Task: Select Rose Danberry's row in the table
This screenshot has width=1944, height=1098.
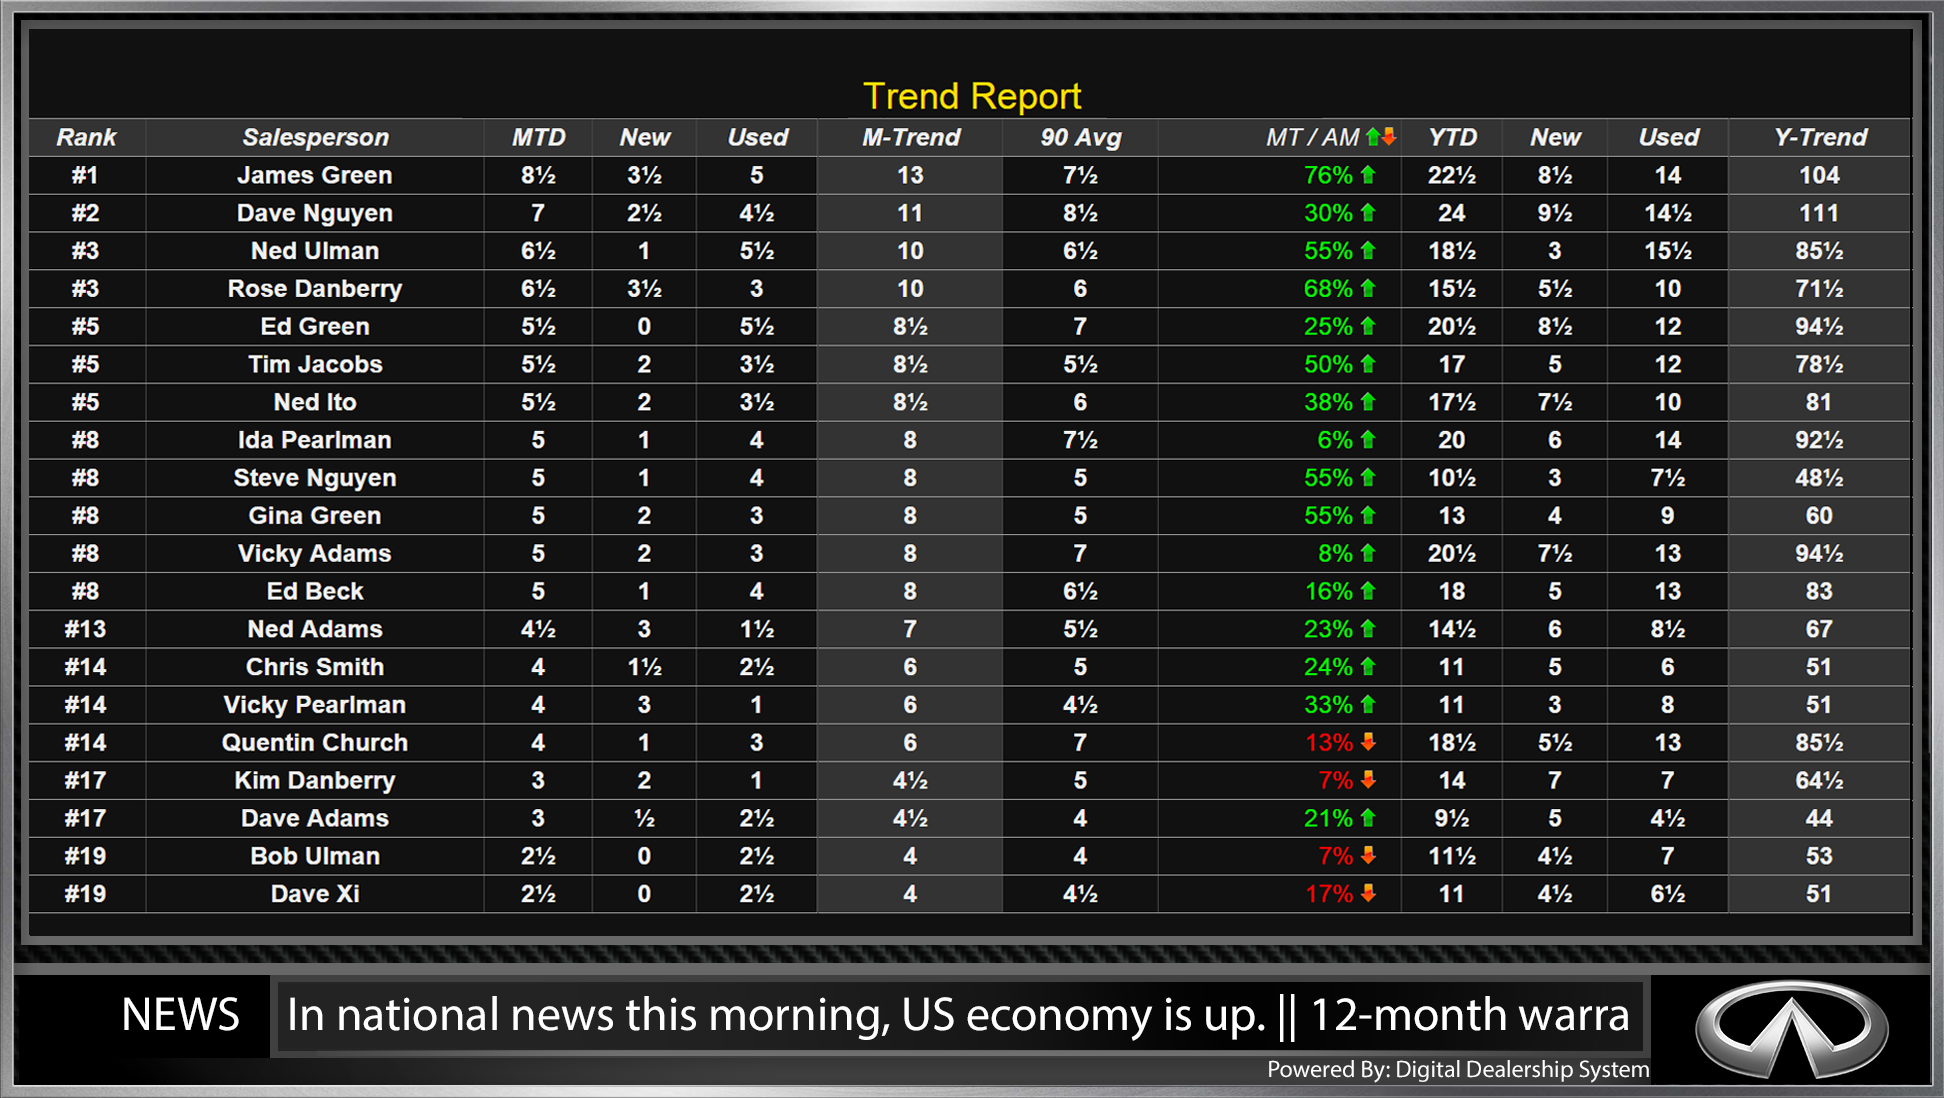Action: [314, 288]
